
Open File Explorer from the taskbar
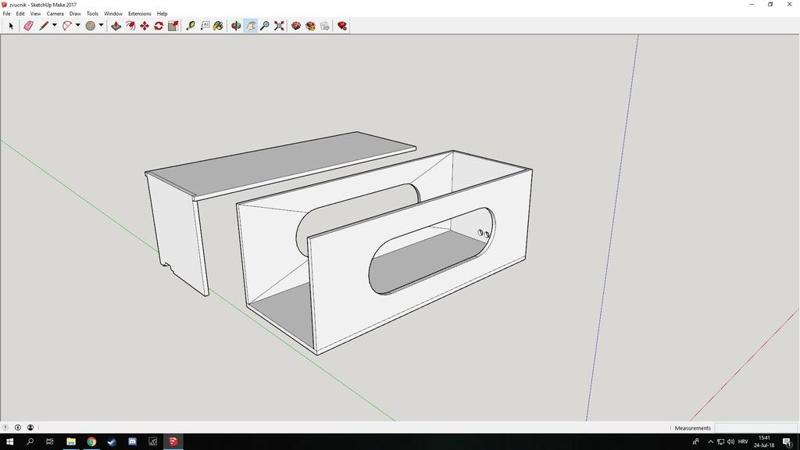pos(71,442)
